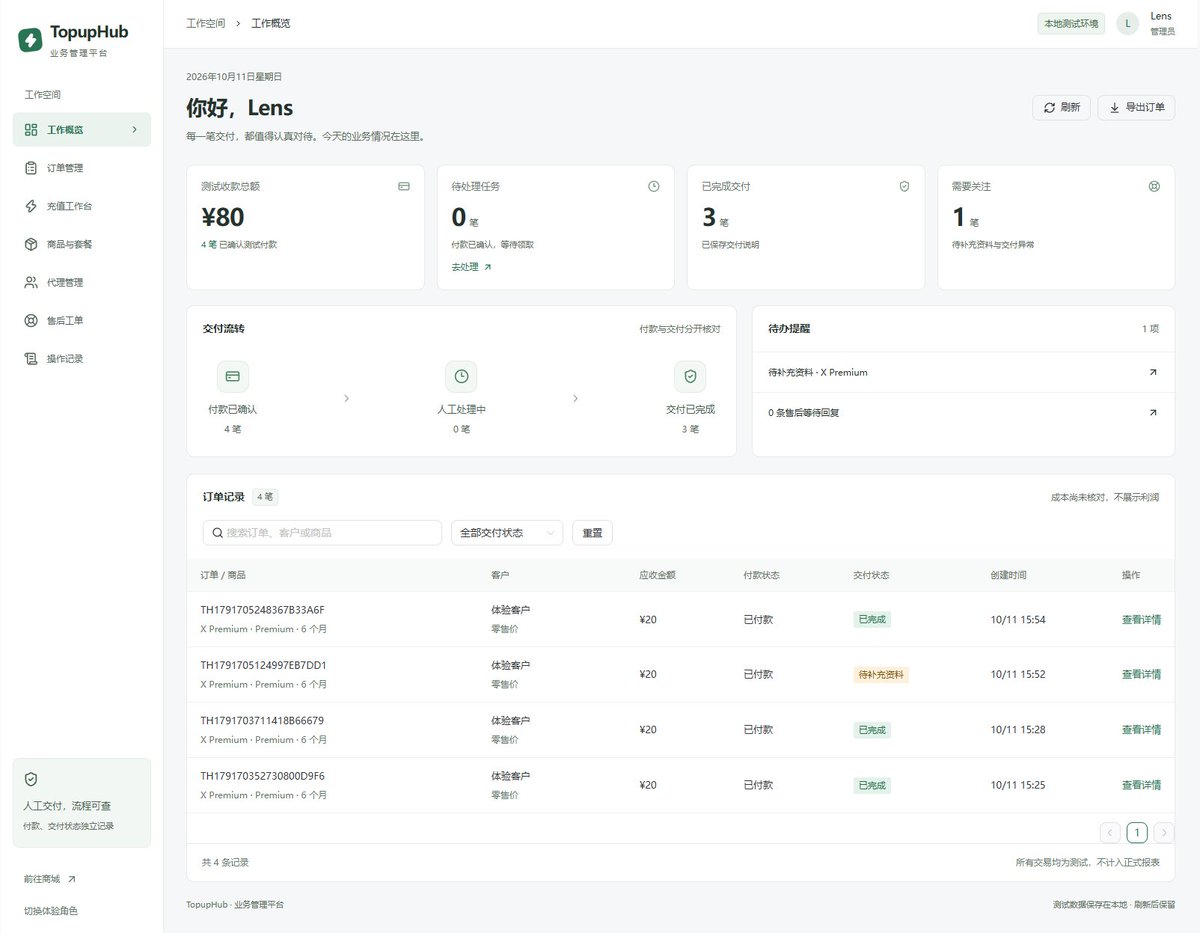Screen dimensions: 1200x933
Task: Click the previous page arrow
Action: (x=1110, y=832)
